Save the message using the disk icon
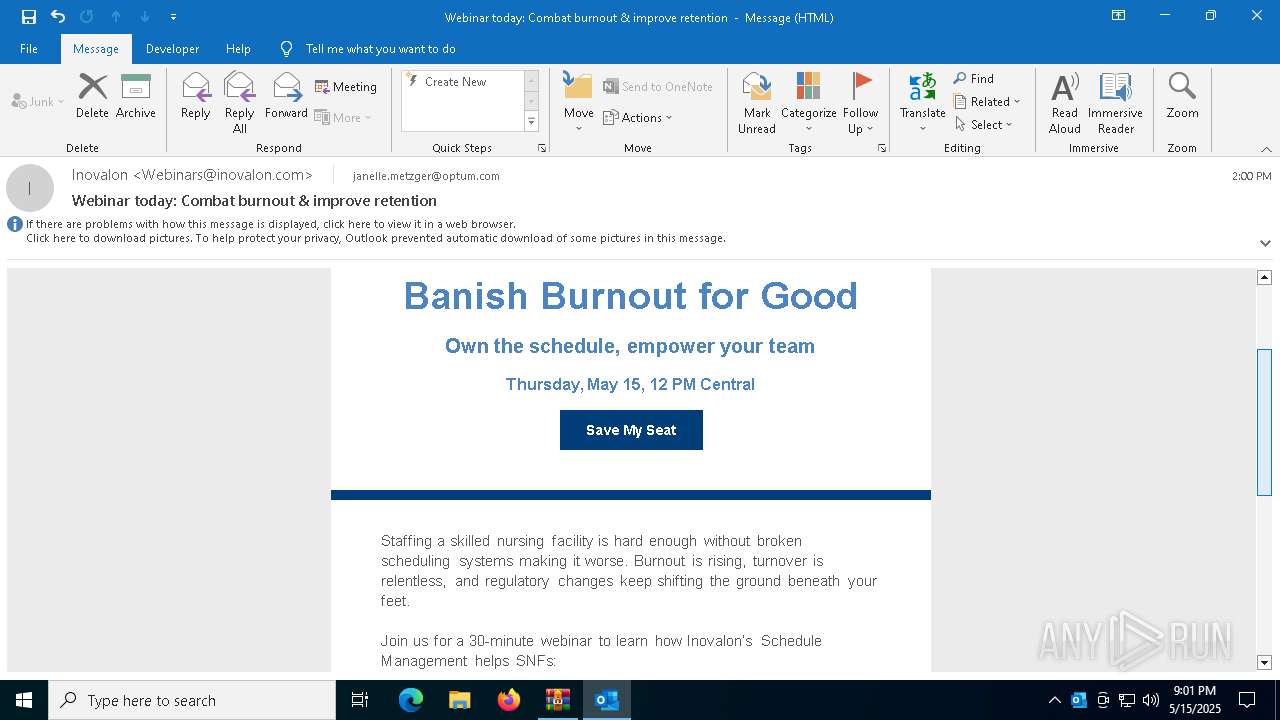 (x=29, y=17)
